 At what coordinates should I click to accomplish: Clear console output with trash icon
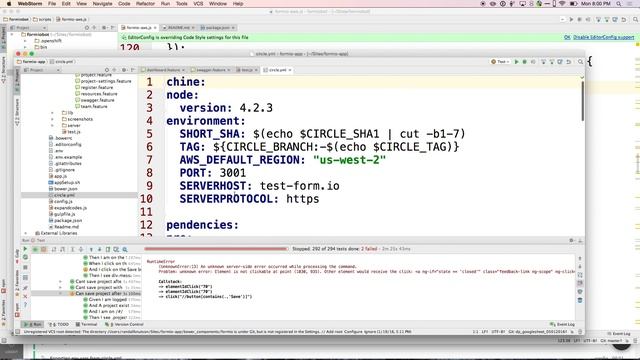580,300
